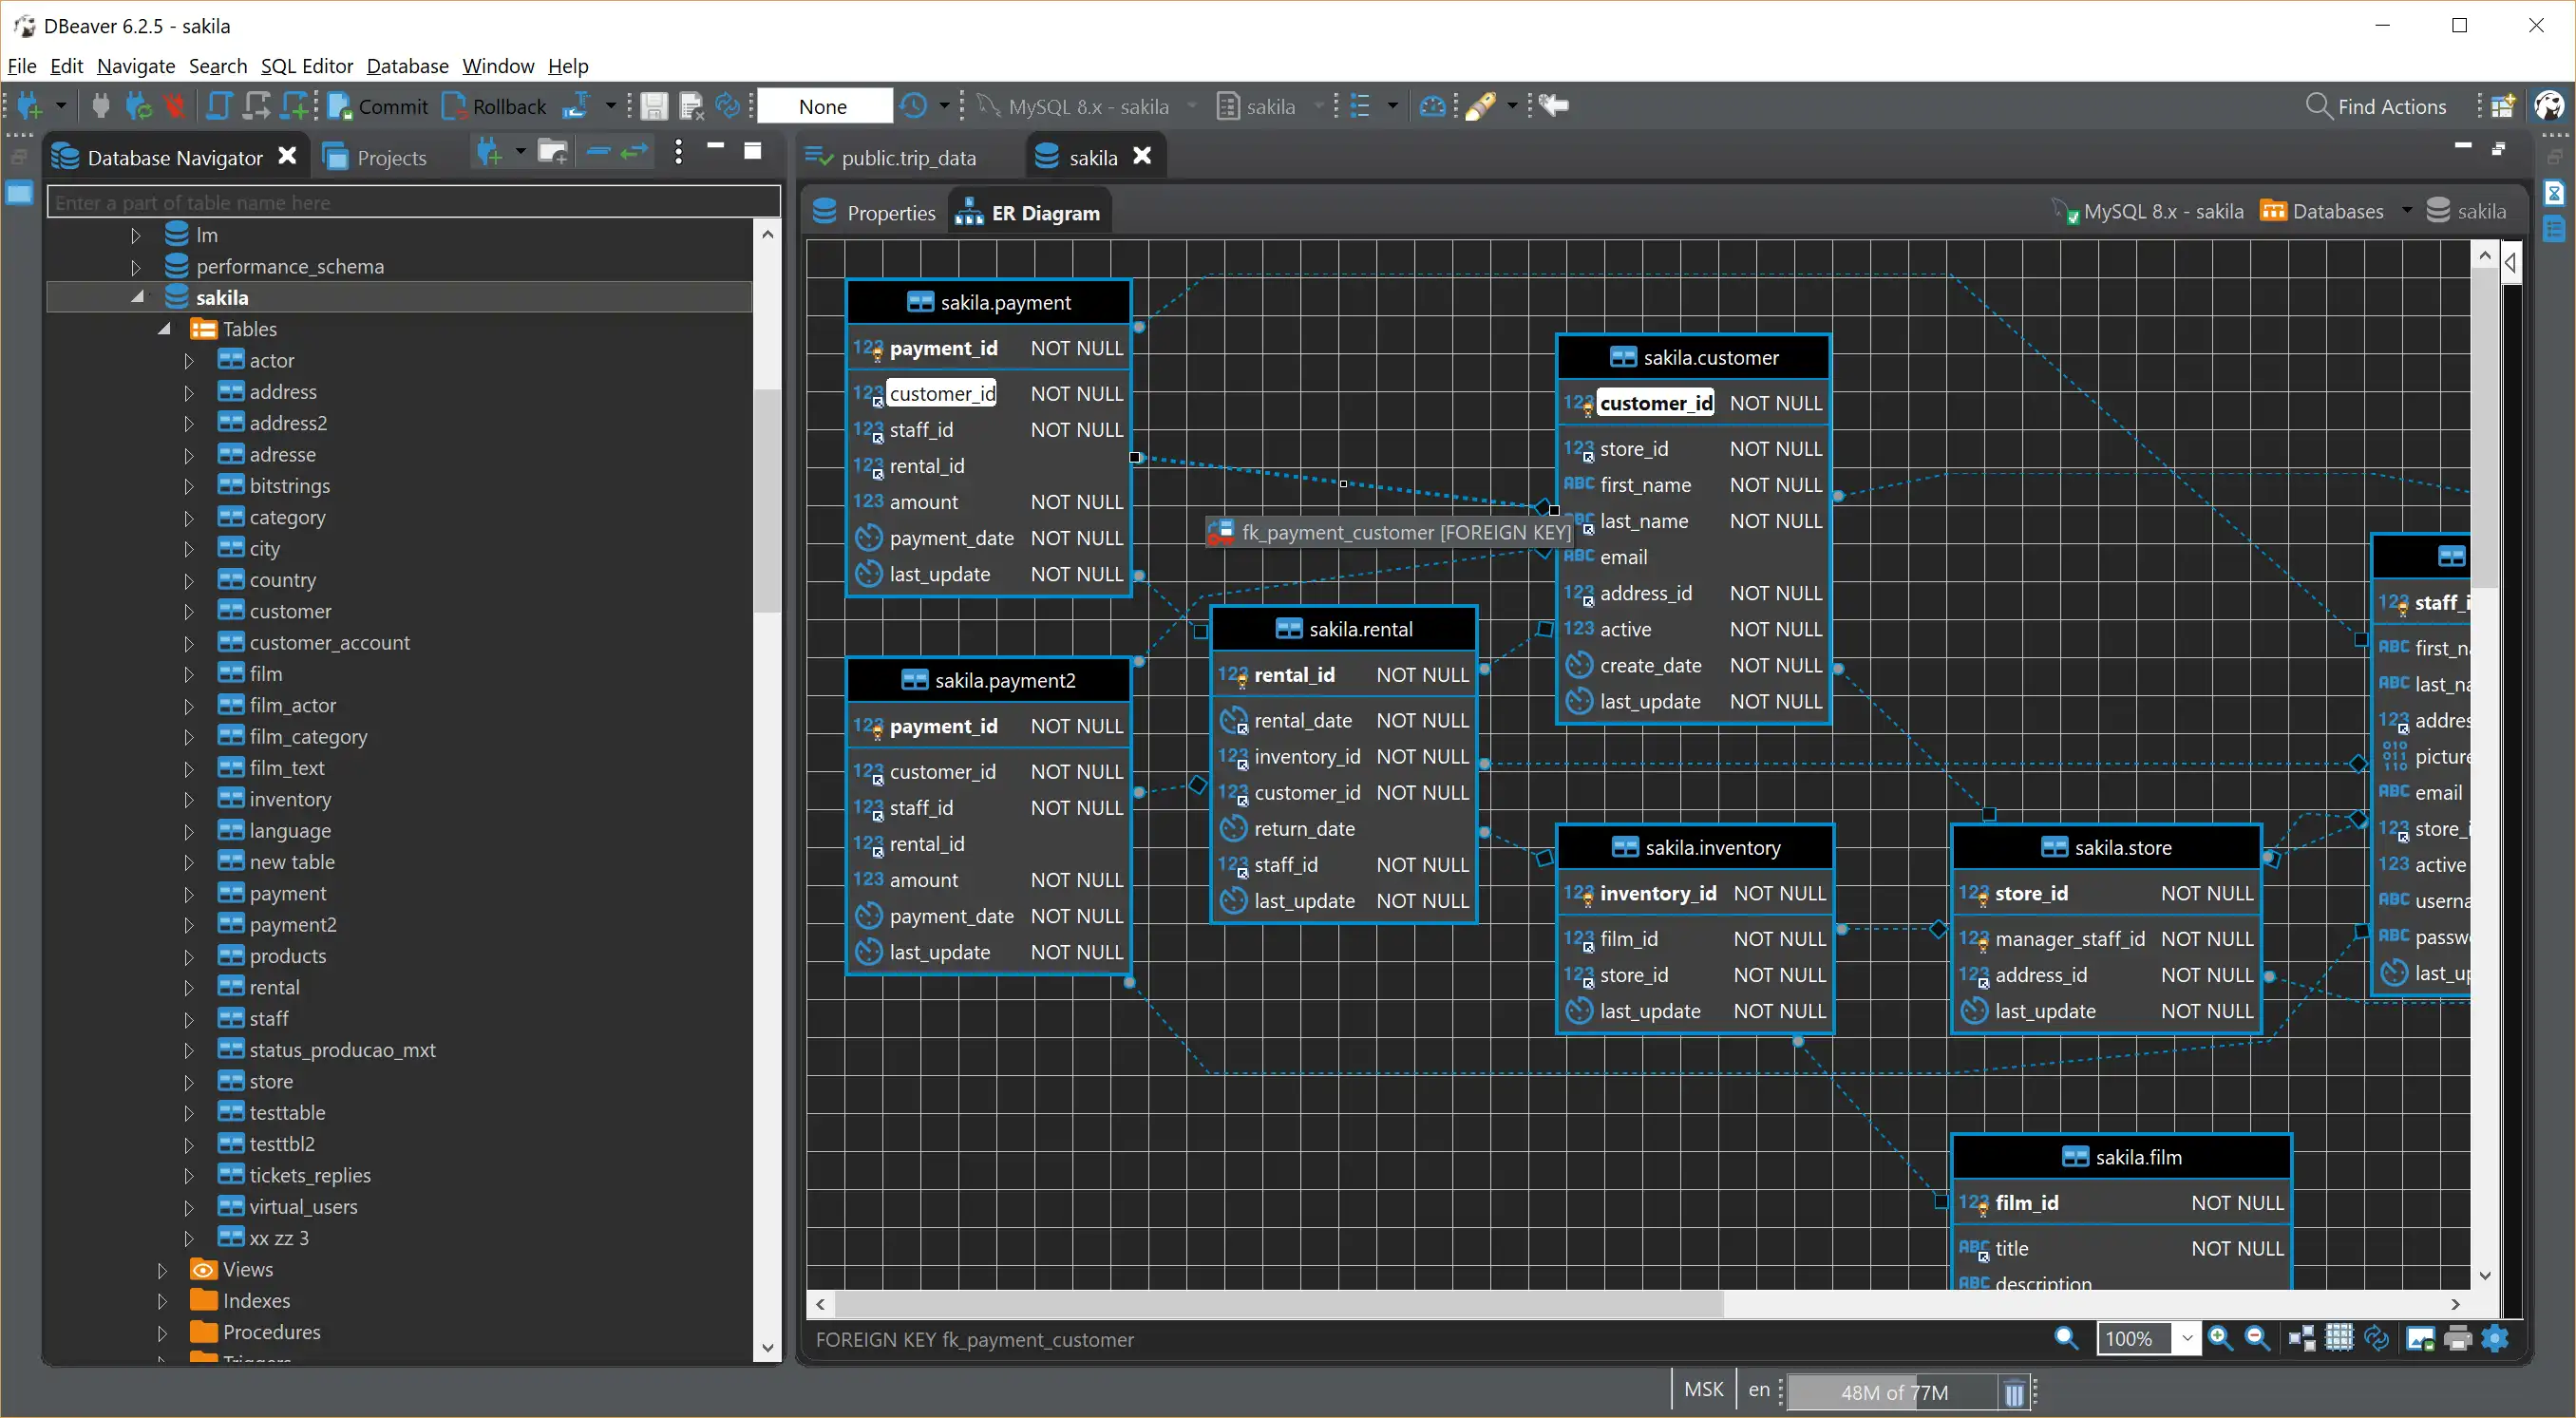Click the Find Actions search icon
Viewport: 2576px width, 1418px height.
tap(2312, 108)
